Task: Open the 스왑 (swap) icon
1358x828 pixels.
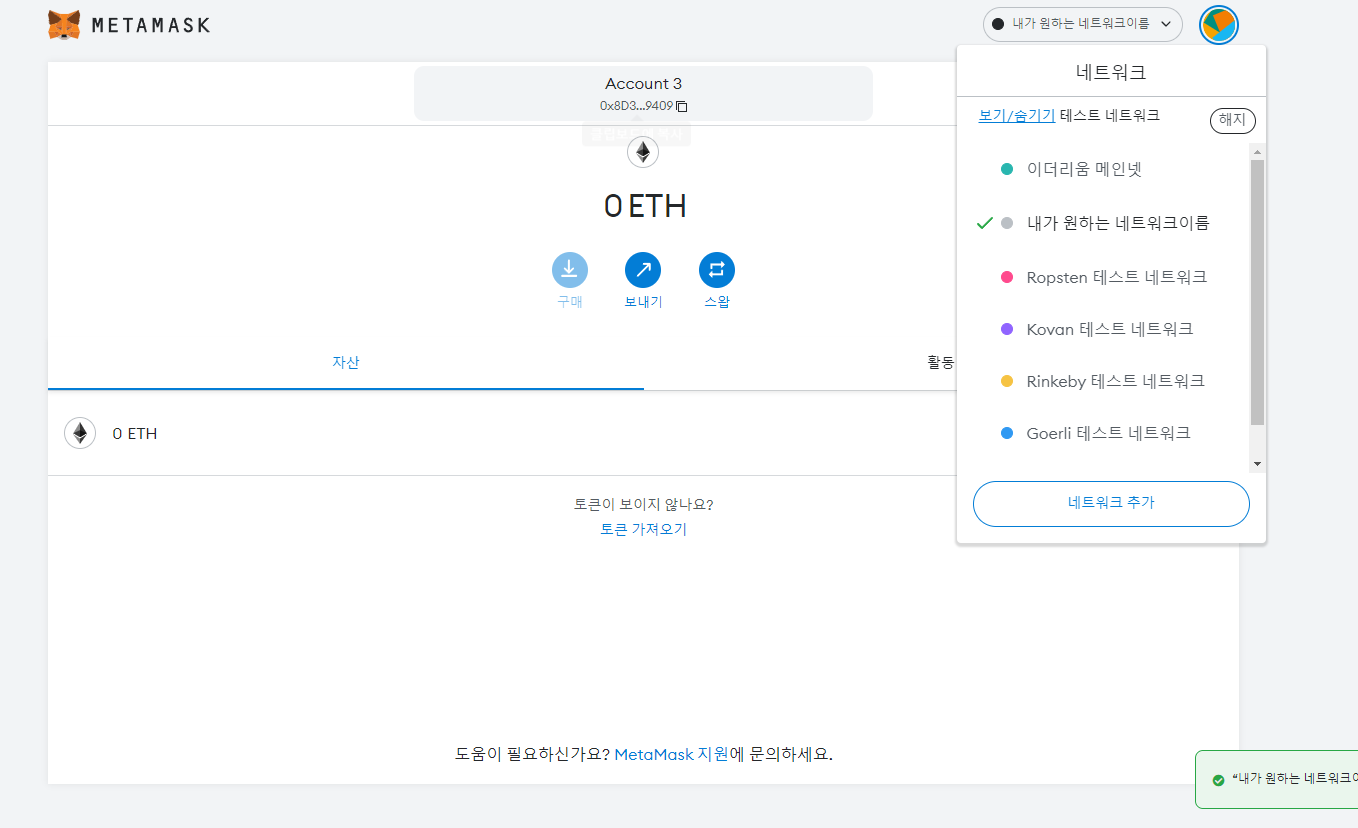Action: pyautogui.click(x=716, y=268)
